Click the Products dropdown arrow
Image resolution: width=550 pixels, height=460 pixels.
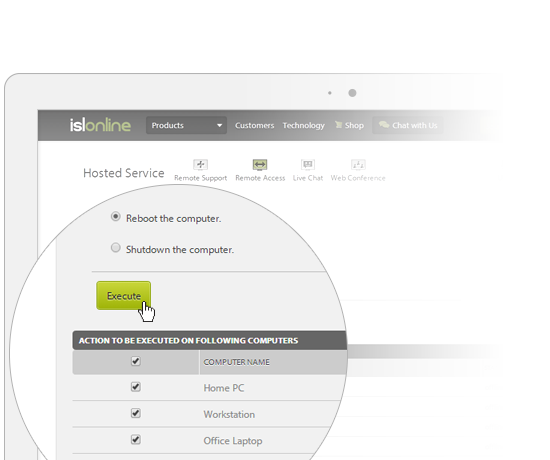tap(219, 126)
